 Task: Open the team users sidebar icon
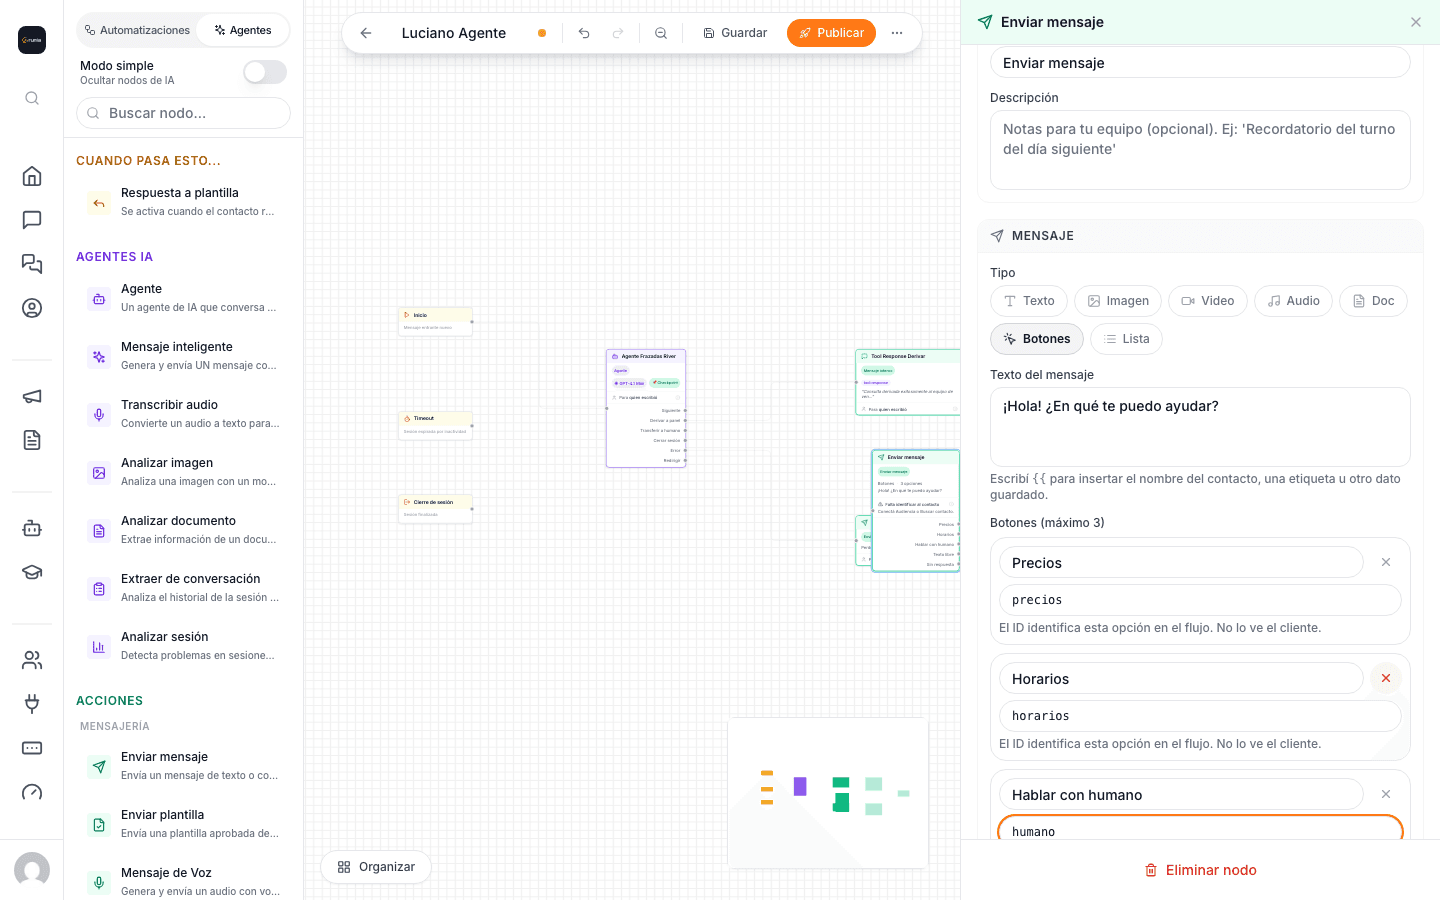(x=32, y=660)
